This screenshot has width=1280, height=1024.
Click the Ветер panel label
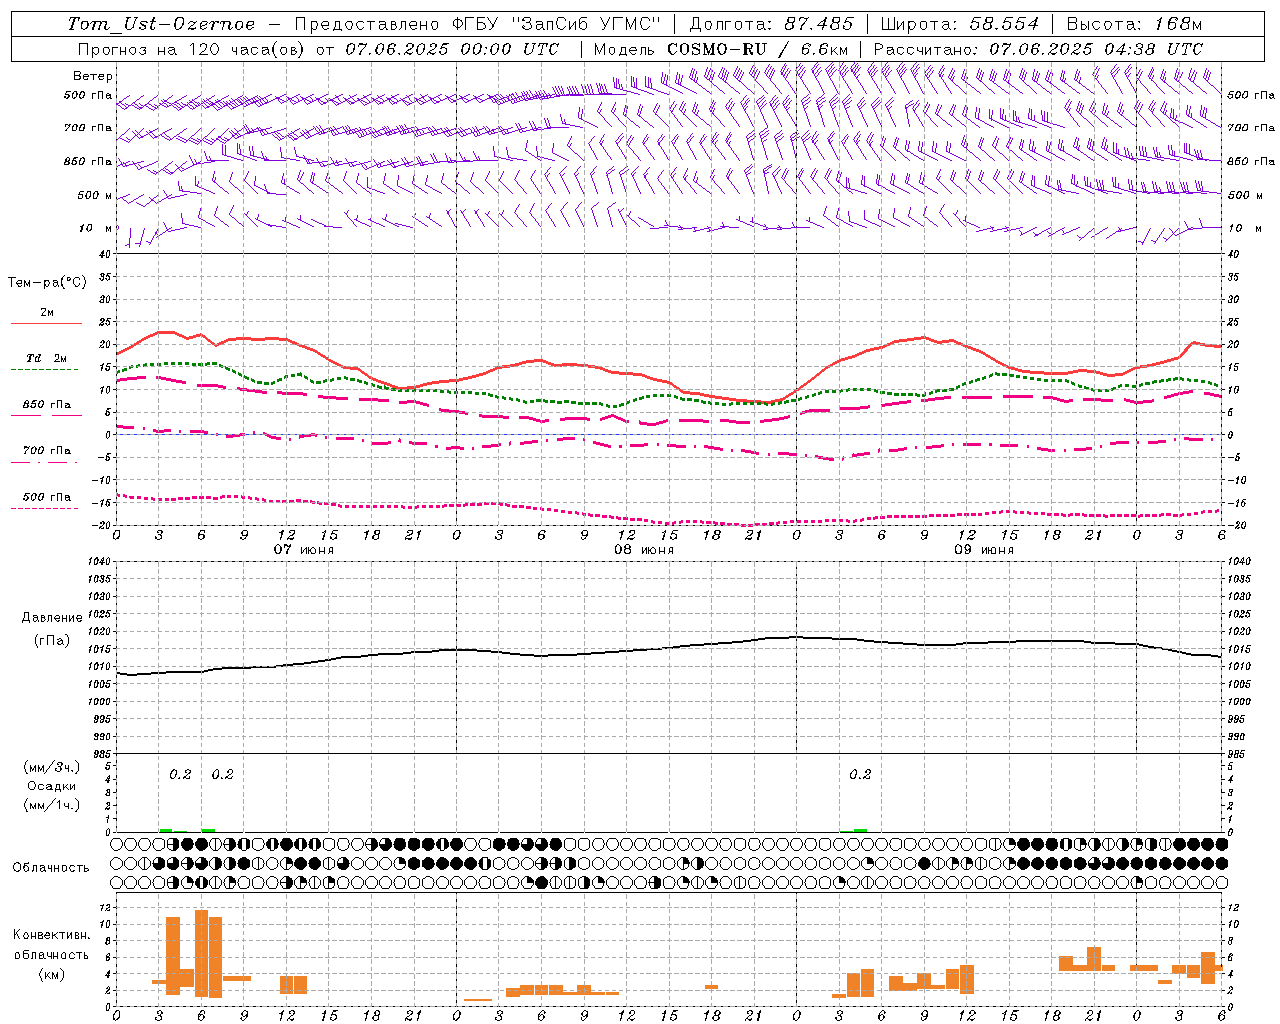click(93, 76)
